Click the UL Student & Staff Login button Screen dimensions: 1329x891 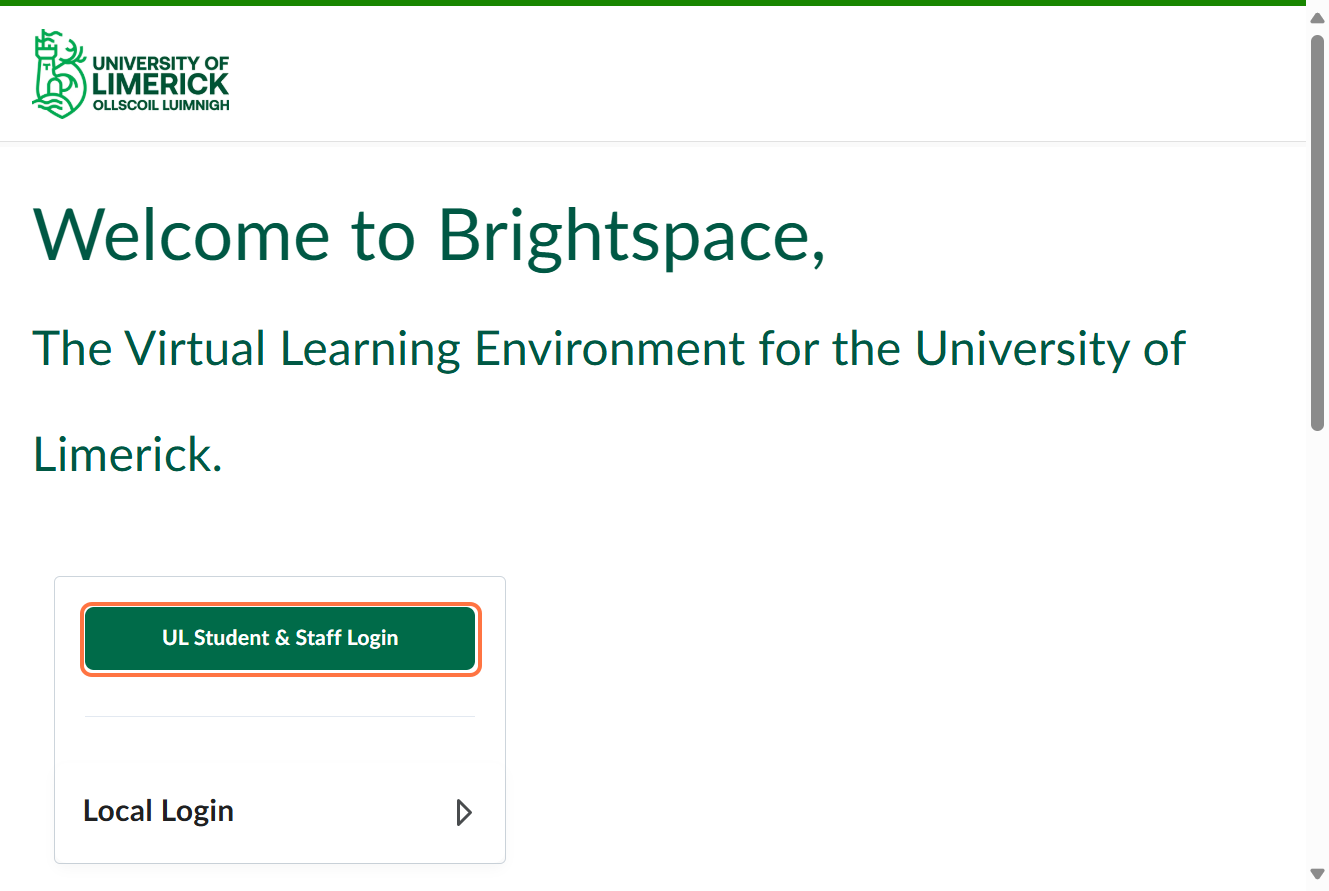pyautogui.click(x=280, y=638)
